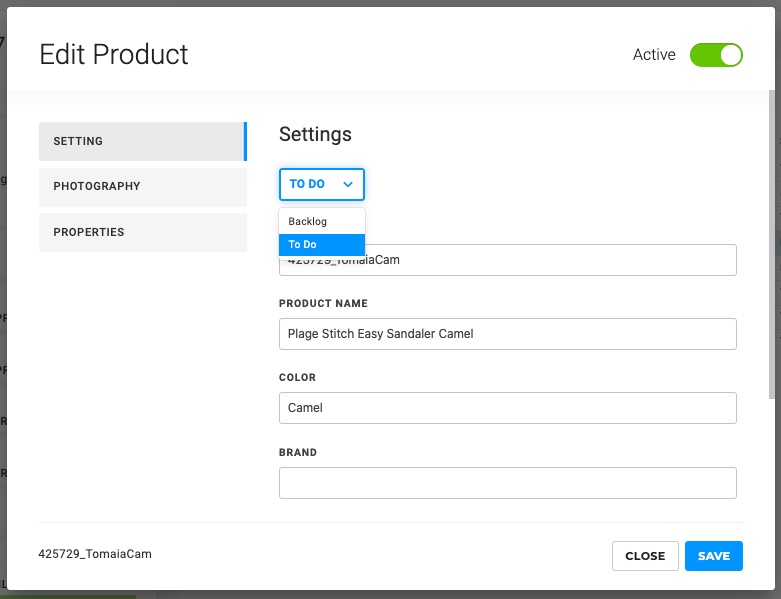Click the Product Name input field
781x599 pixels.
[x=507, y=334]
